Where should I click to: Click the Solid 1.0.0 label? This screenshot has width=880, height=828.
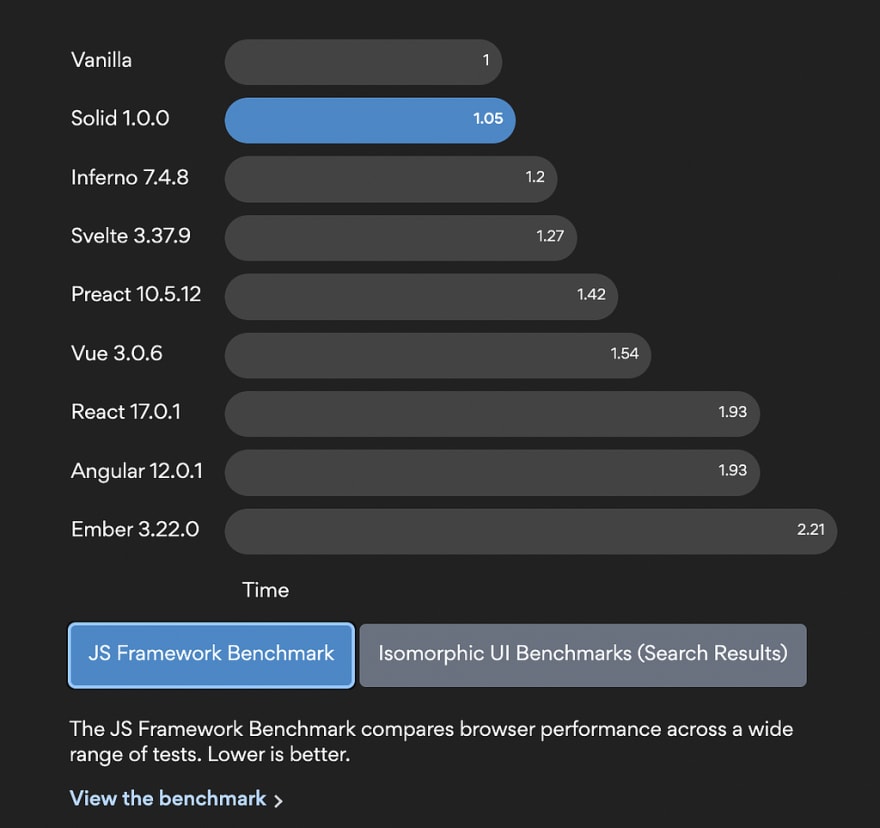point(120,118)
